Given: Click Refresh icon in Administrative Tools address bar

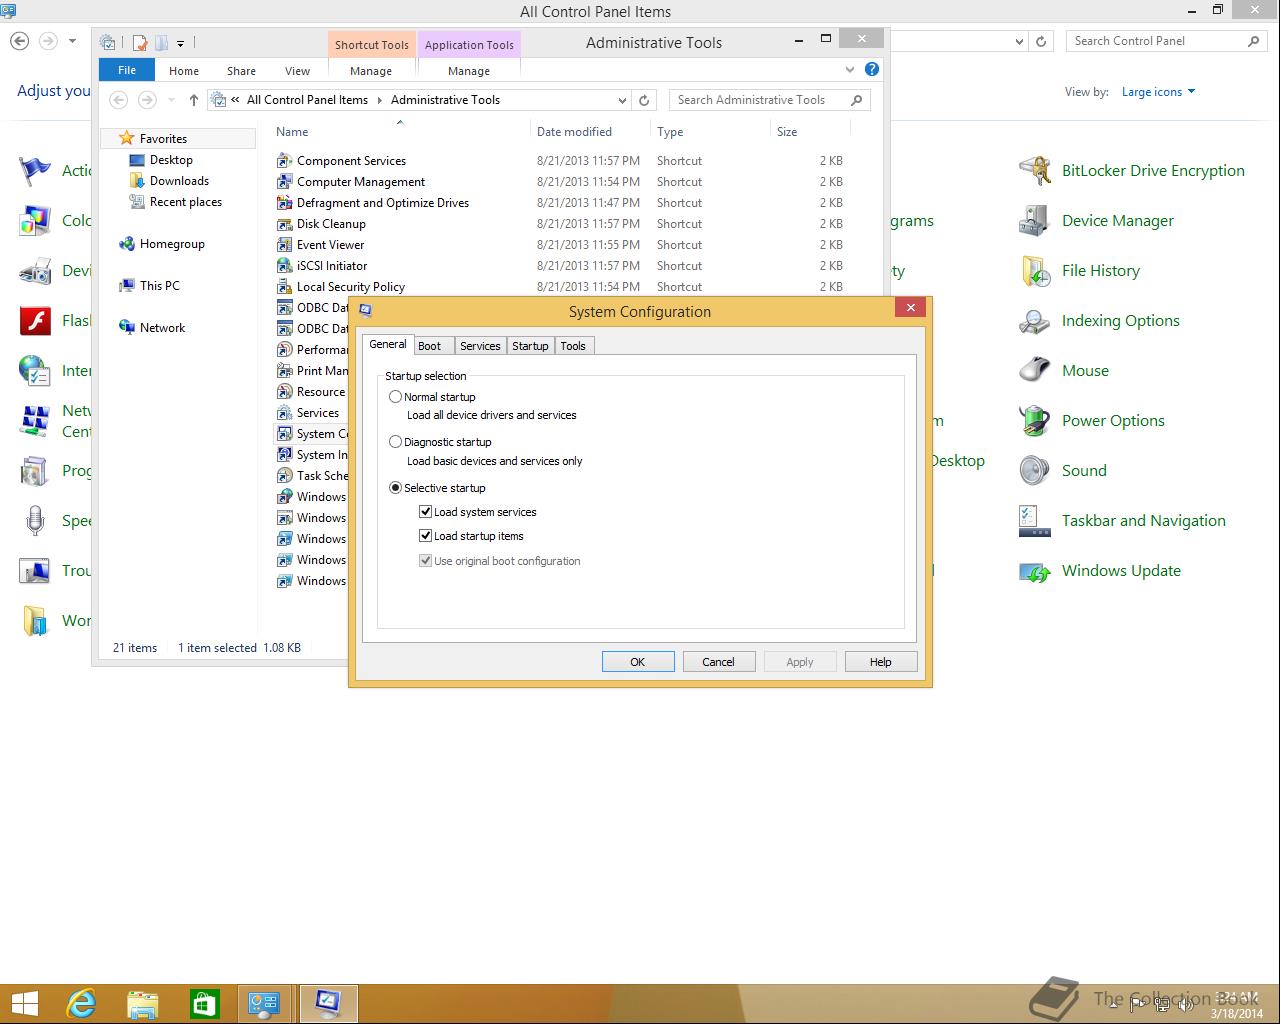Looking at the screenshot, I should (x=644, y=100).
